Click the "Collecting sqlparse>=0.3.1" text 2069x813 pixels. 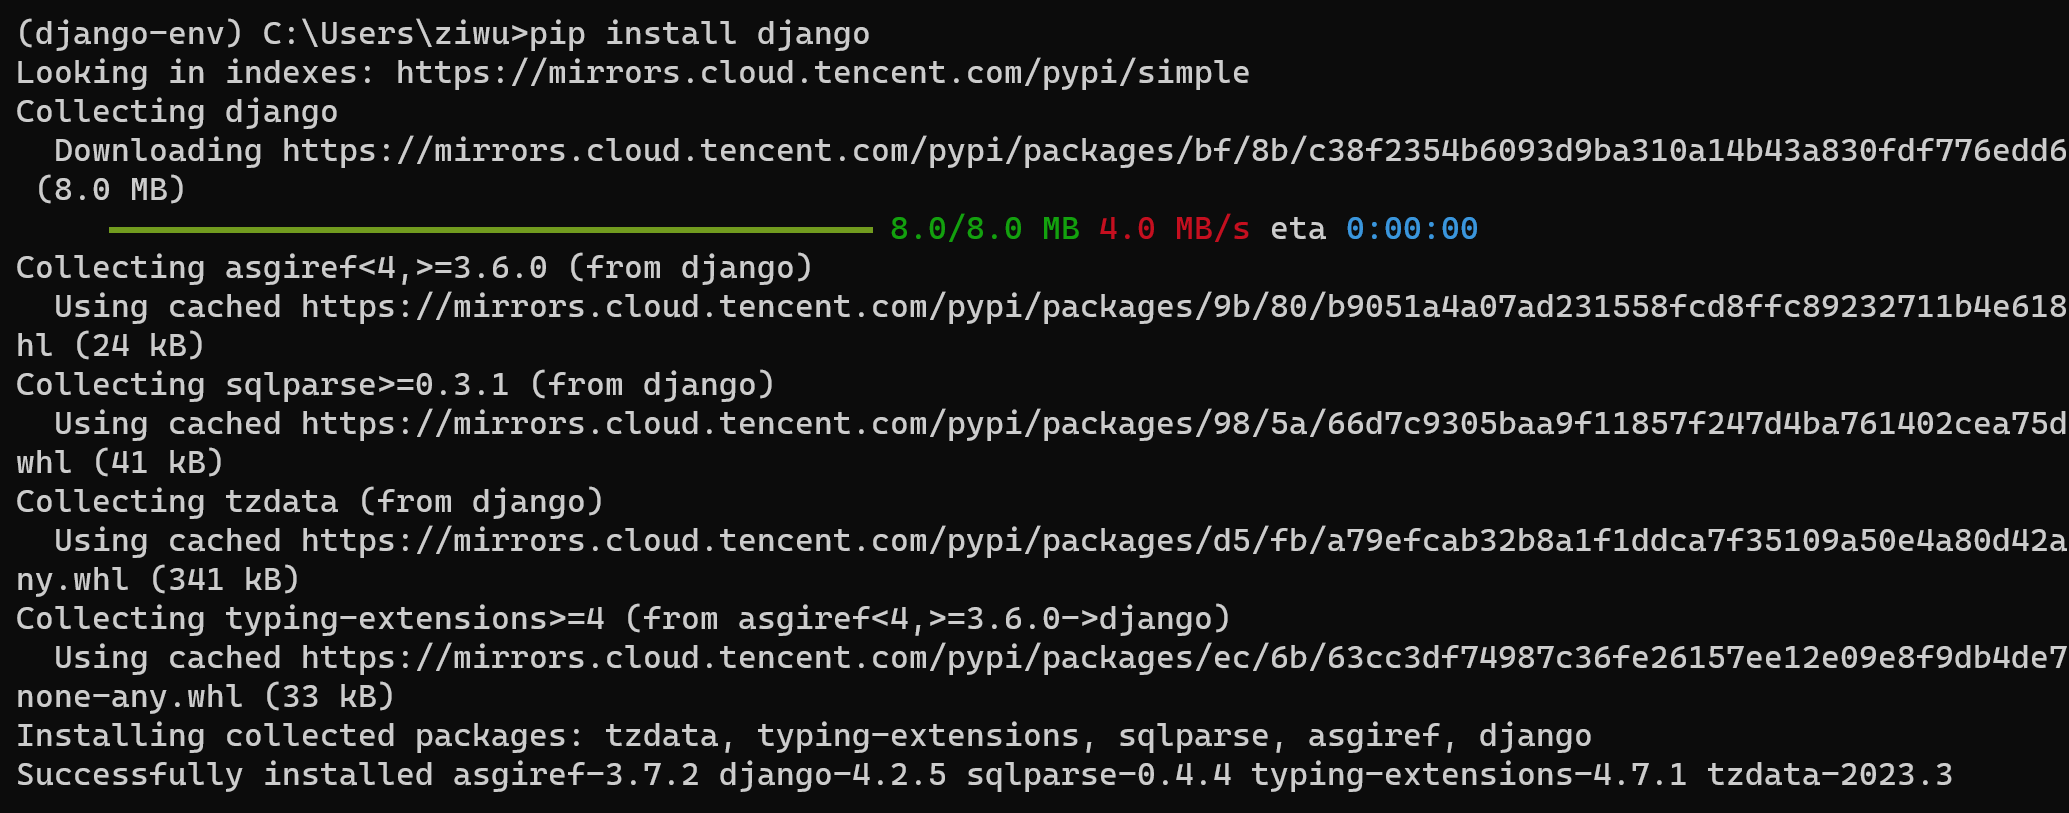(x=262, y=385)
